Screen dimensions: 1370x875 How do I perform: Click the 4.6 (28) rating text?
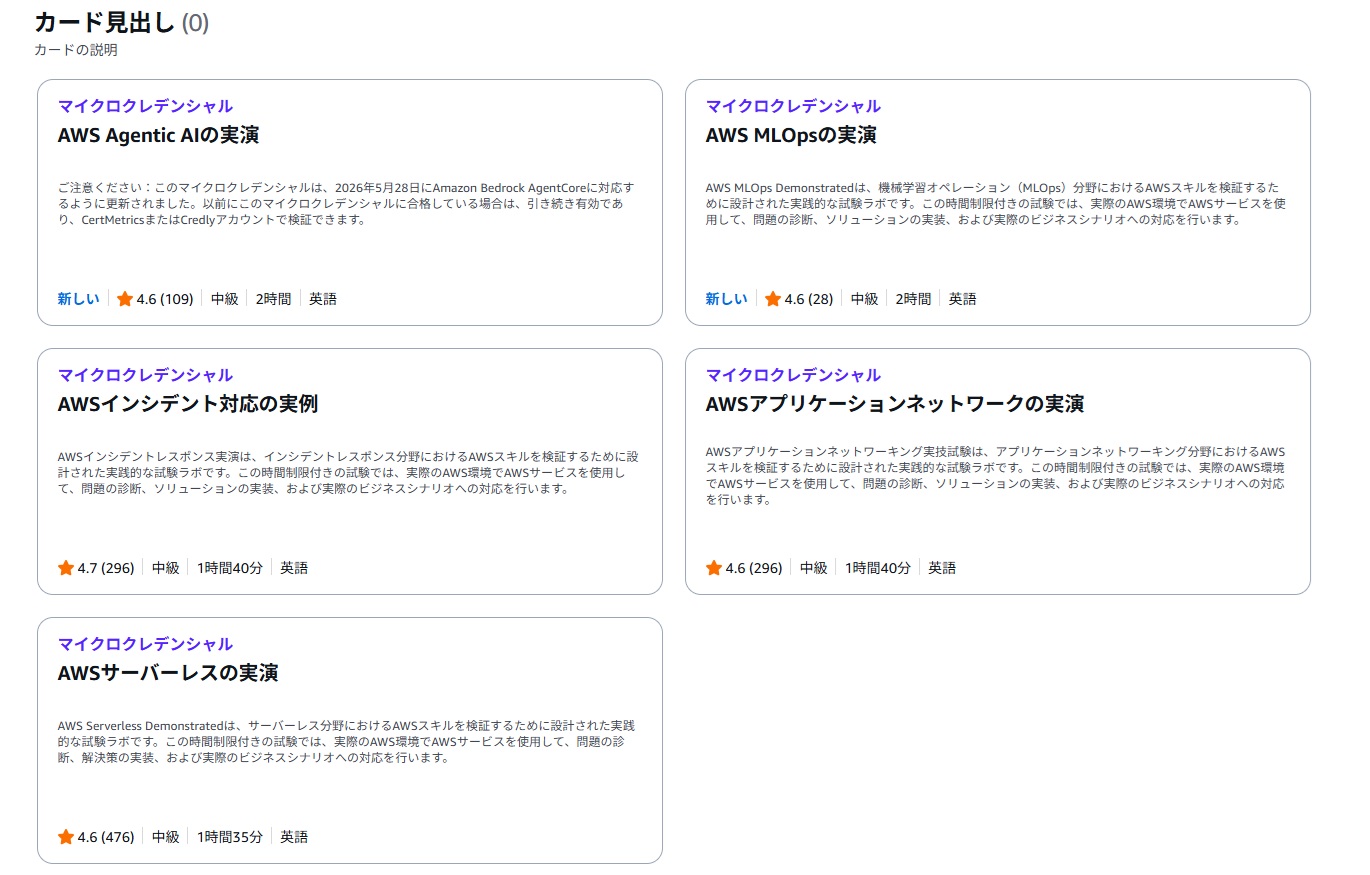click(x=809, y=299)
